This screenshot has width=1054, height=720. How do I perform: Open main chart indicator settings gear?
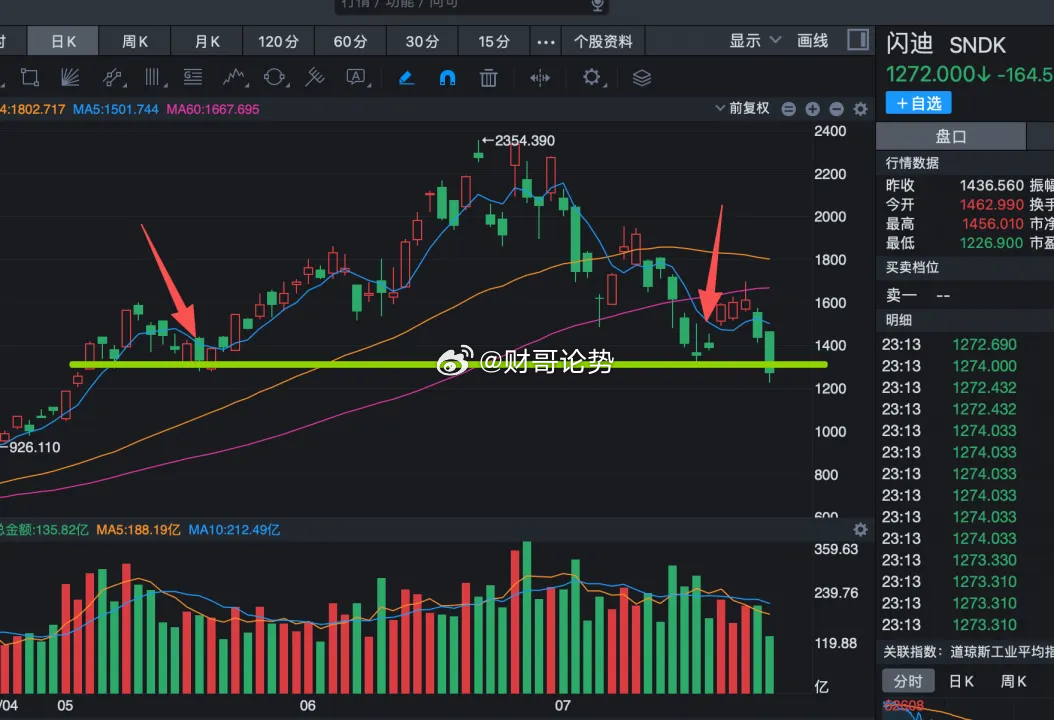[x=860, y=109]
